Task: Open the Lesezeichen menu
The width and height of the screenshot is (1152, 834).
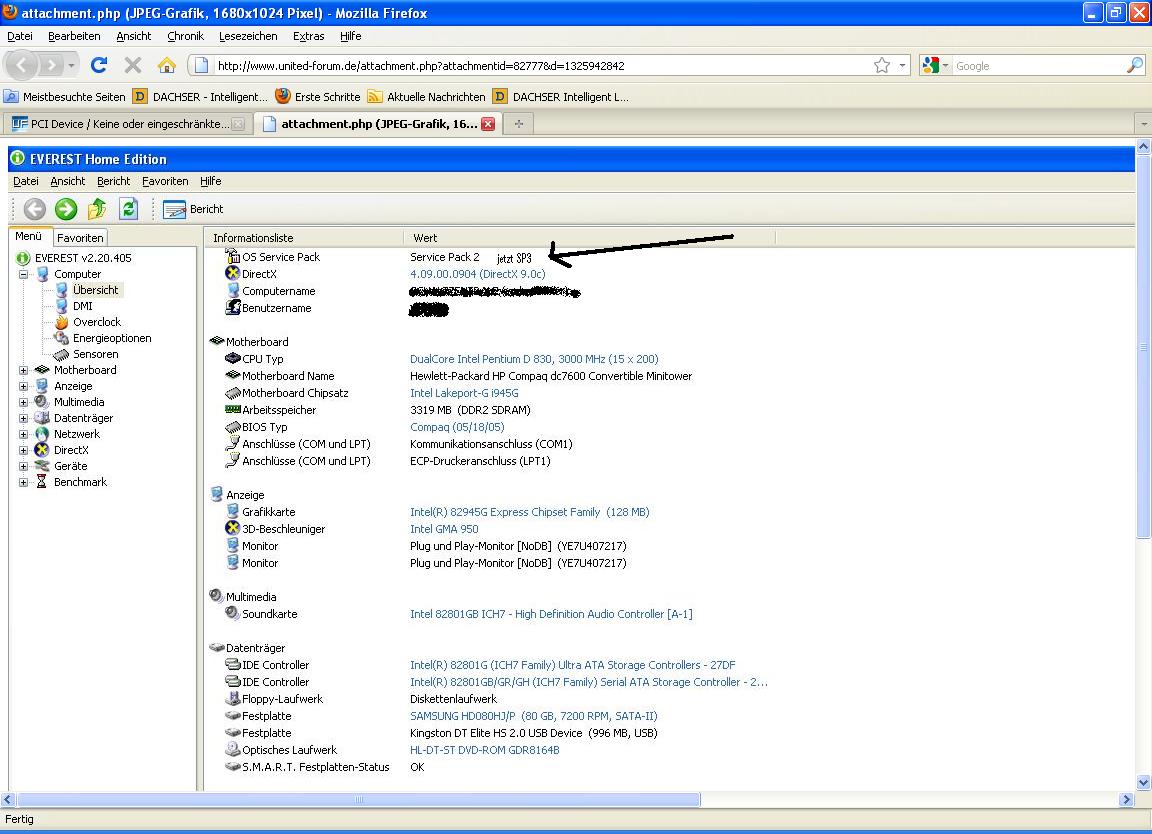Action: (x=248, y=36)
